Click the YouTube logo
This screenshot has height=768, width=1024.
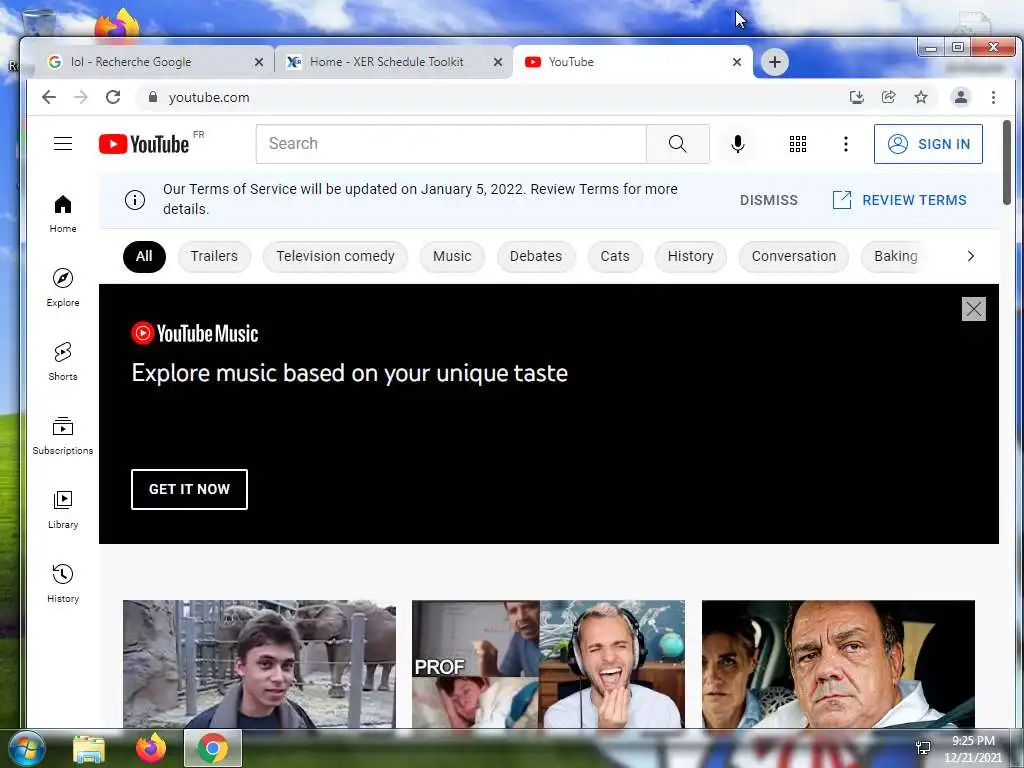(145, 144)
